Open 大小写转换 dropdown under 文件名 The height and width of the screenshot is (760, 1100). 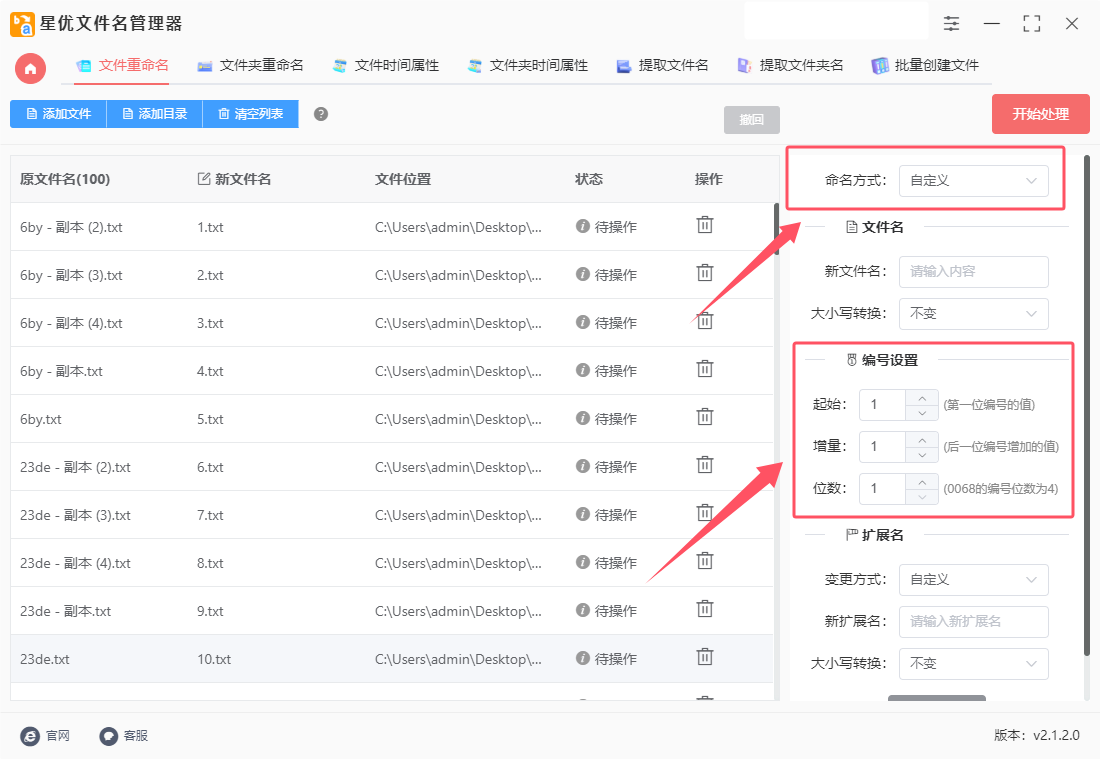pyautogui.click(x=973, y=314)
